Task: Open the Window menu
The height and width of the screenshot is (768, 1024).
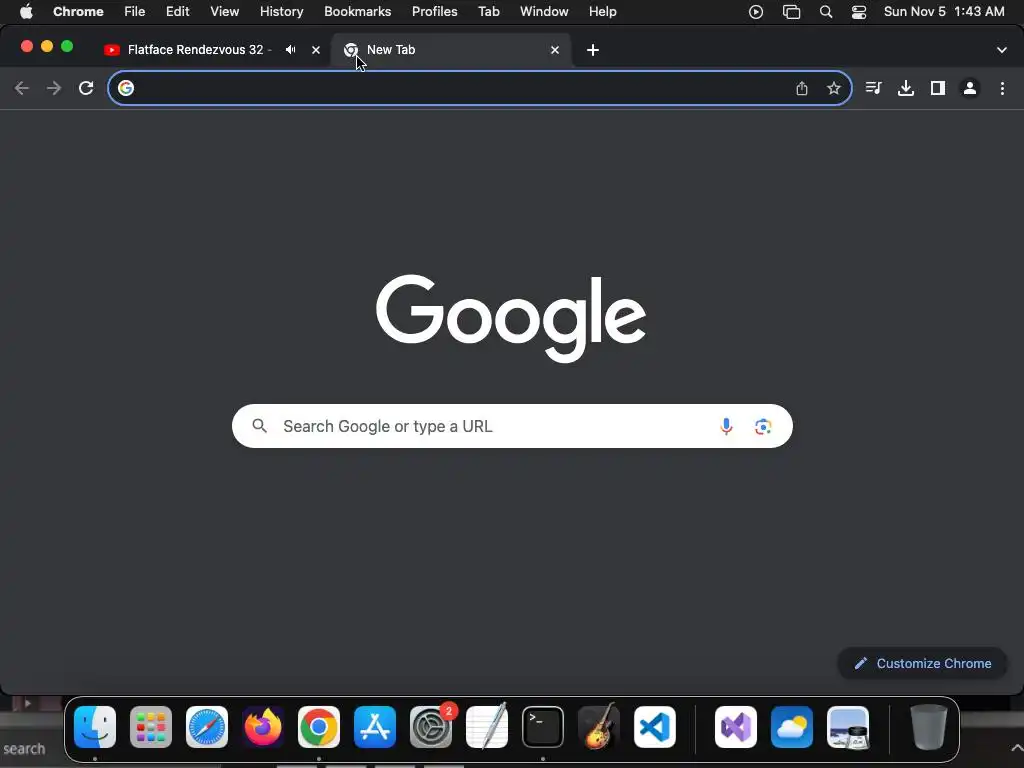Action: tap(544, 12)
